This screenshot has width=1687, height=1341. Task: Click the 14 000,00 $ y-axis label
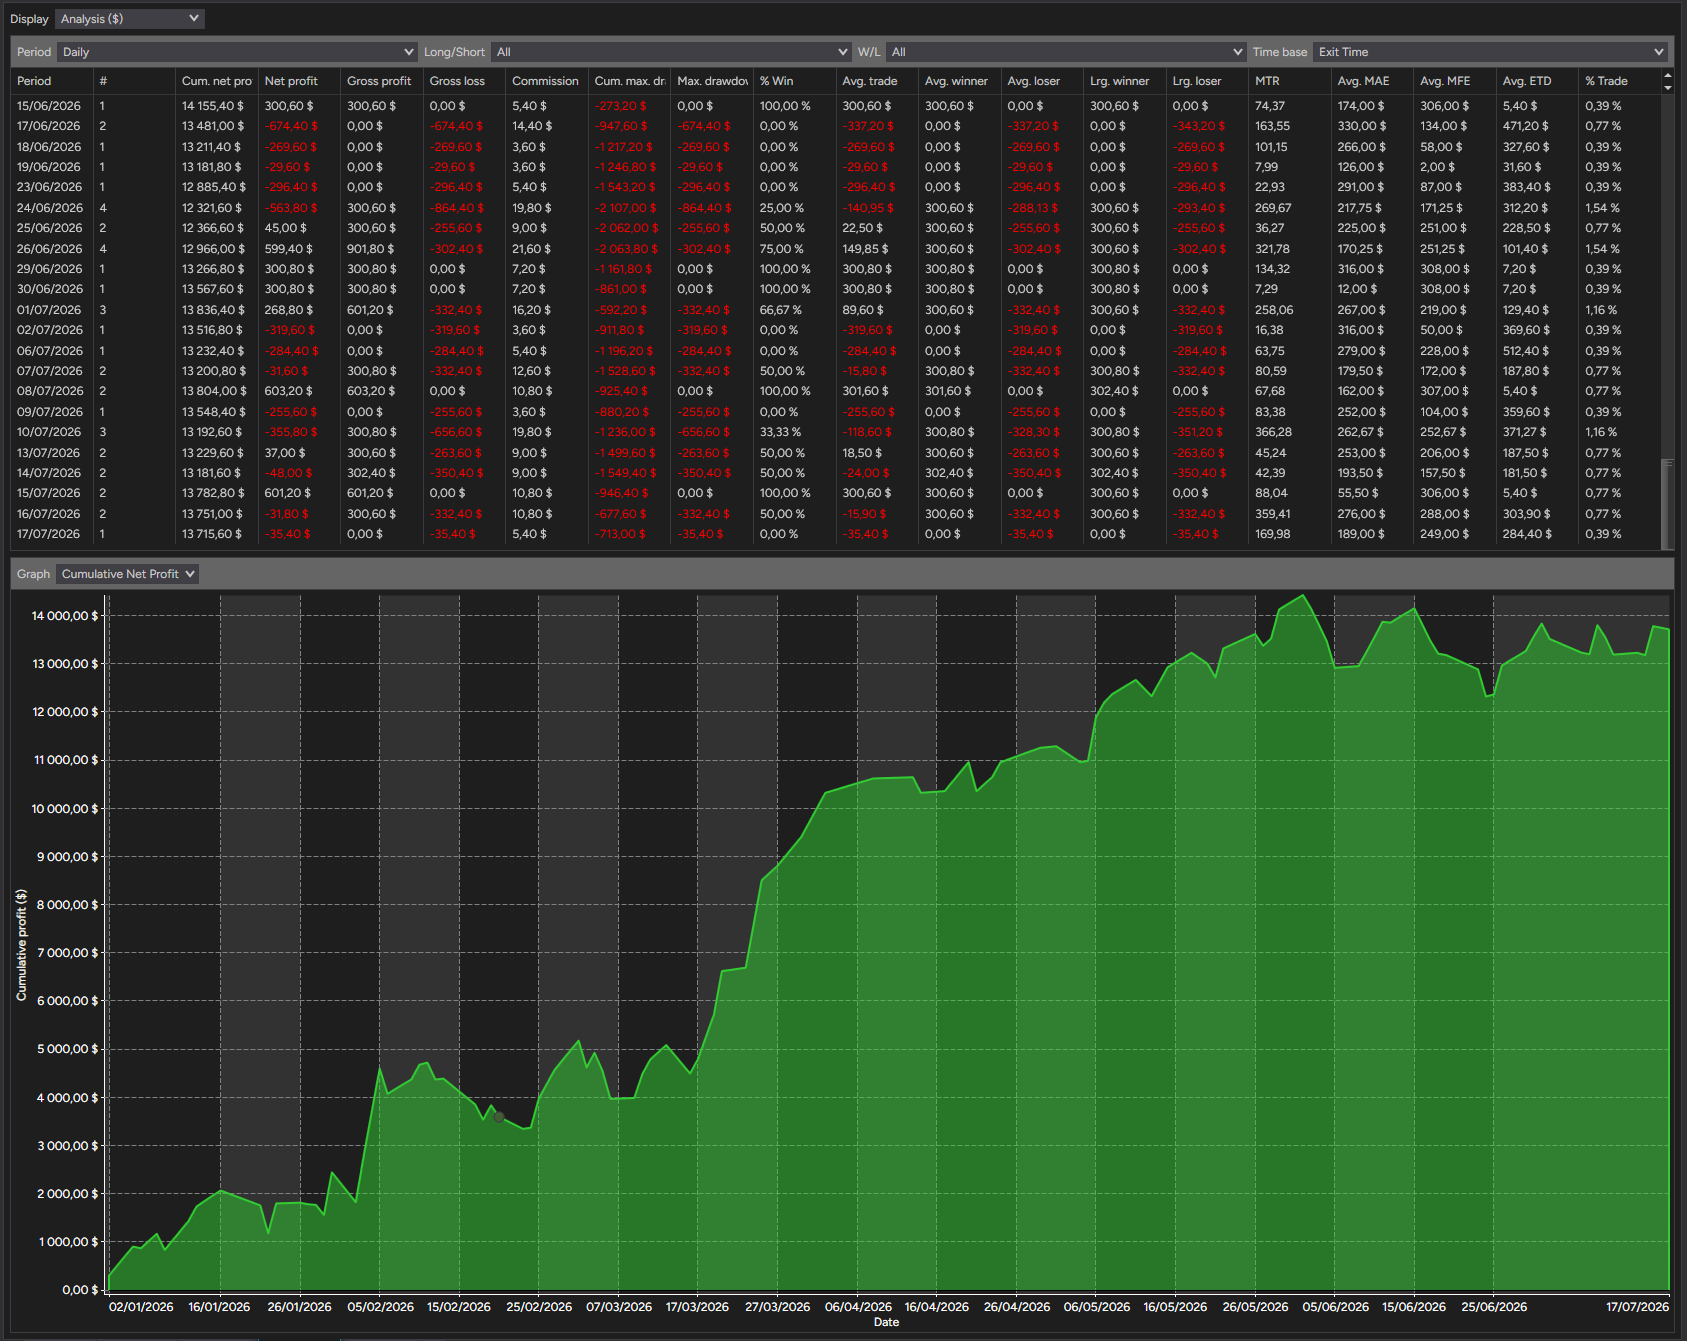[65, 616]
